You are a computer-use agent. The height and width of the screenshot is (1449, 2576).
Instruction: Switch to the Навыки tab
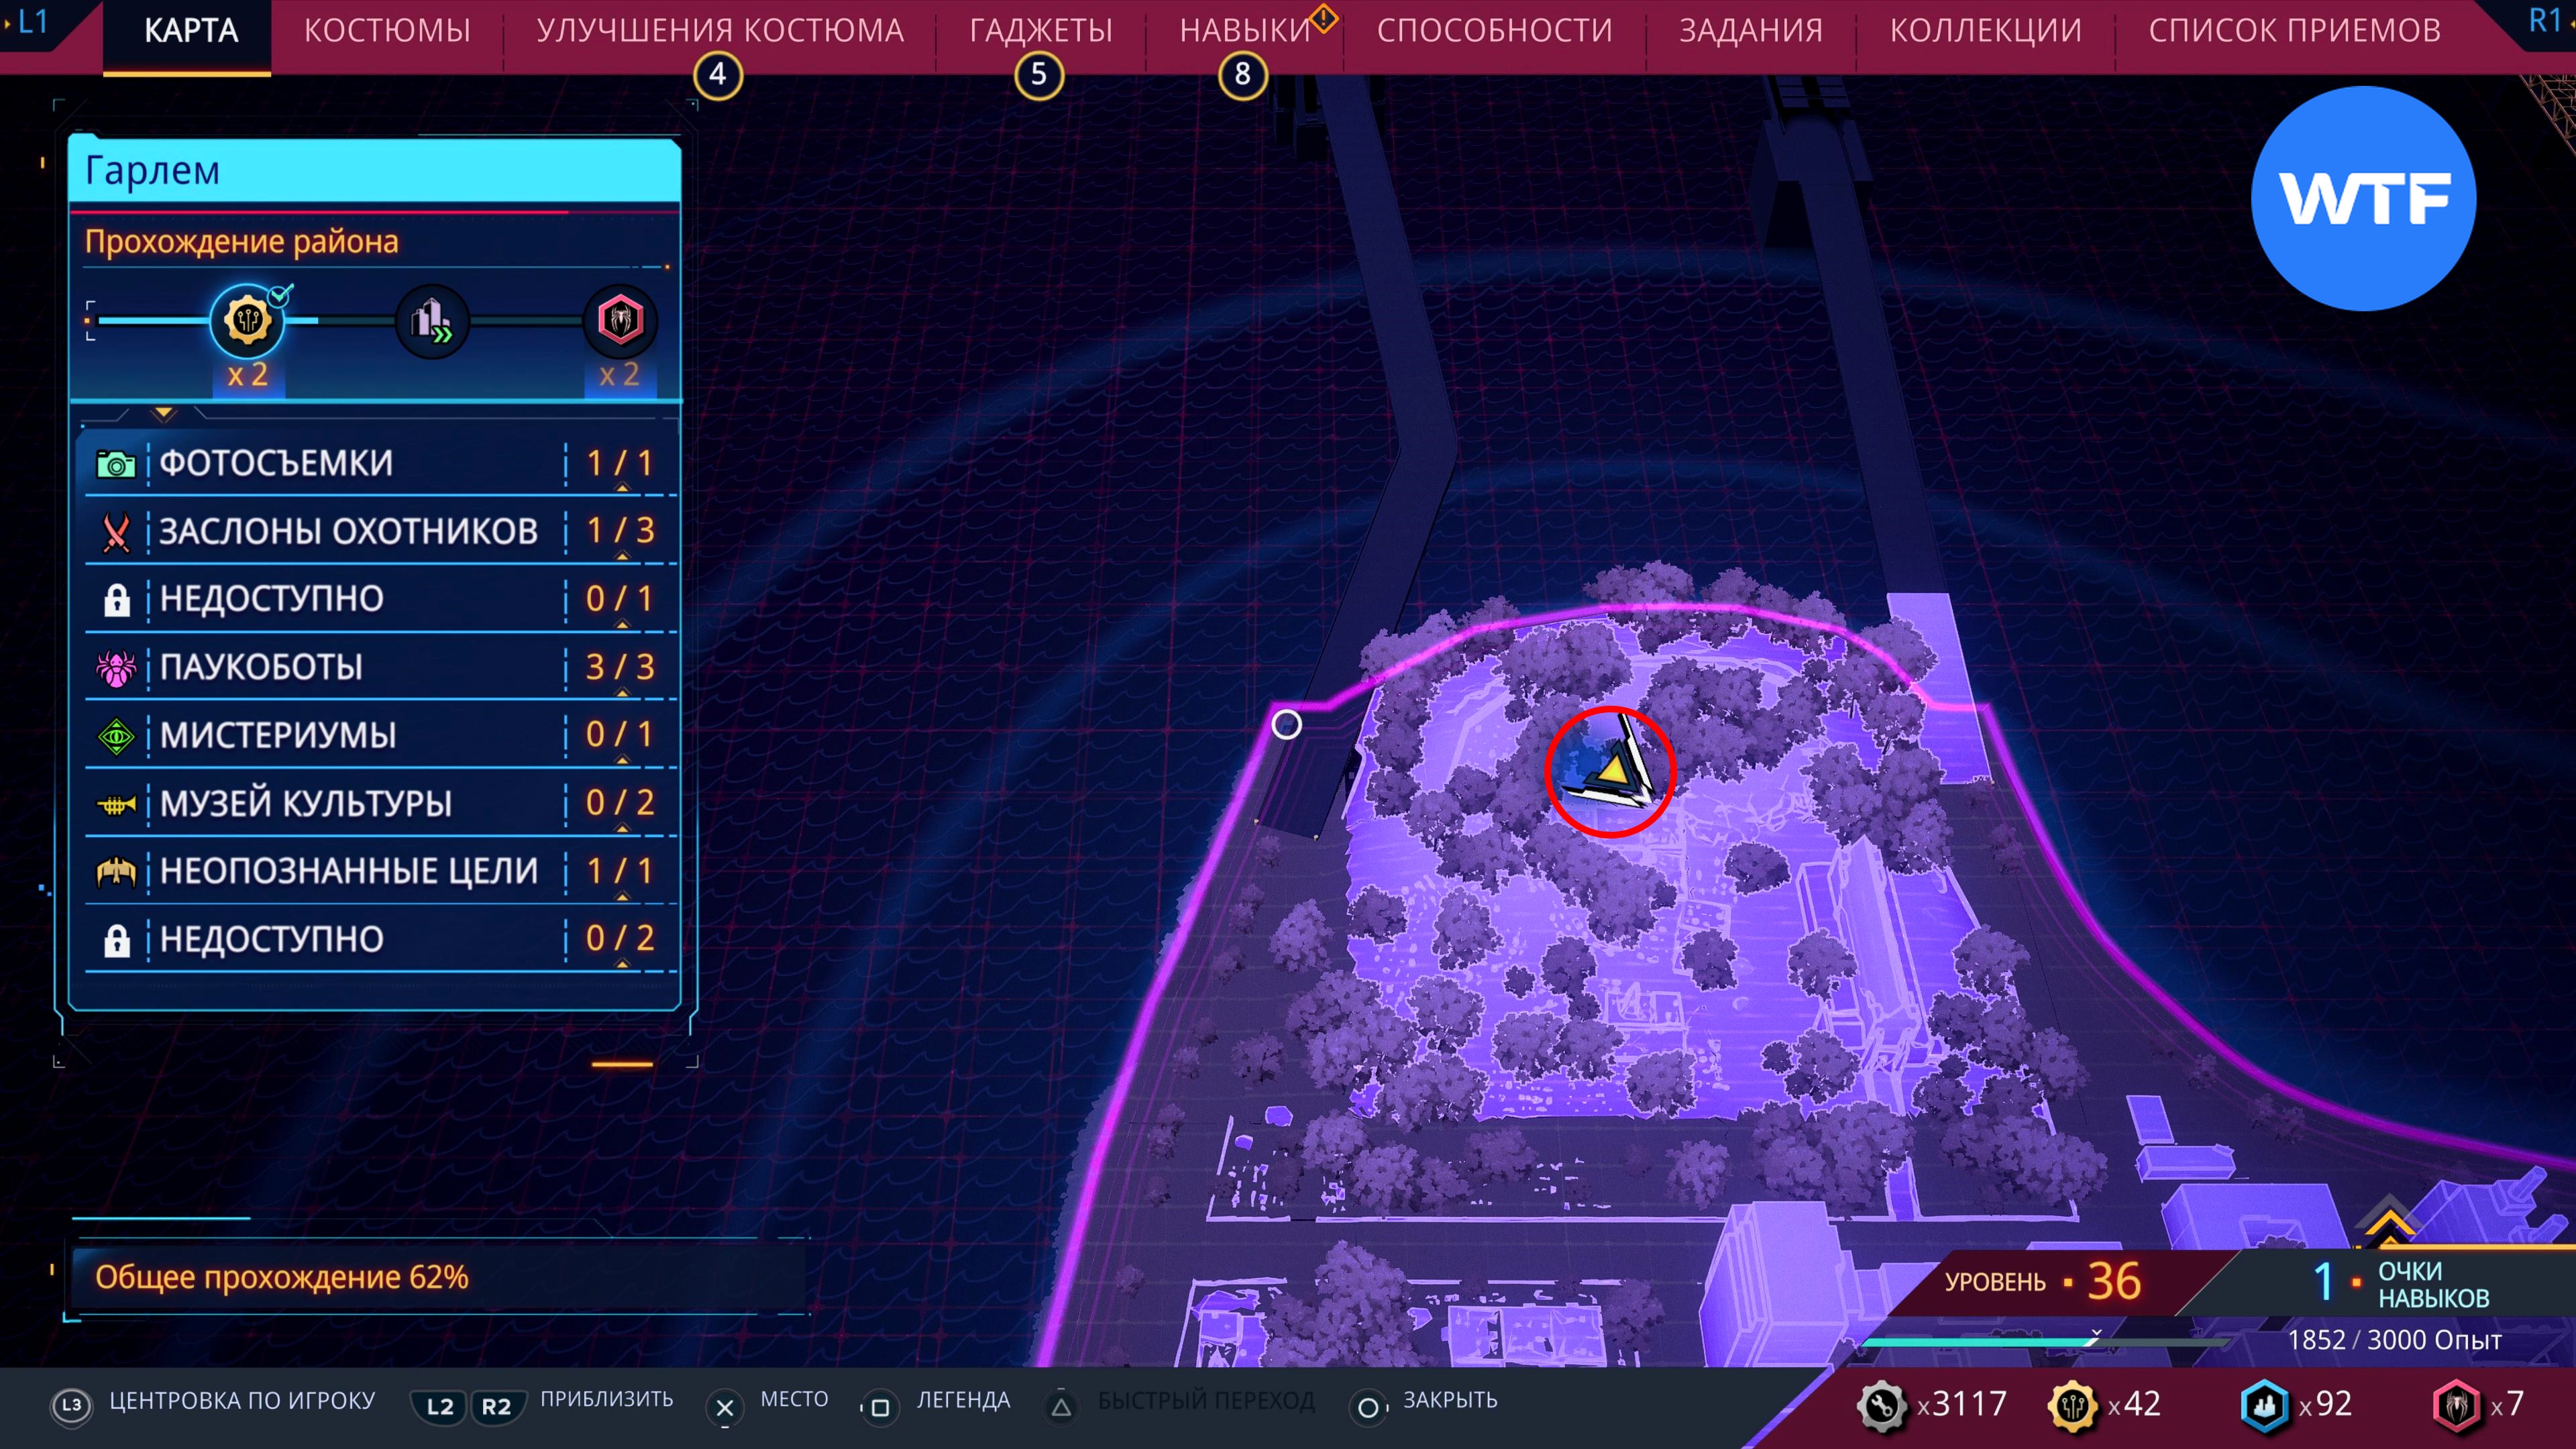(1244, 31)
